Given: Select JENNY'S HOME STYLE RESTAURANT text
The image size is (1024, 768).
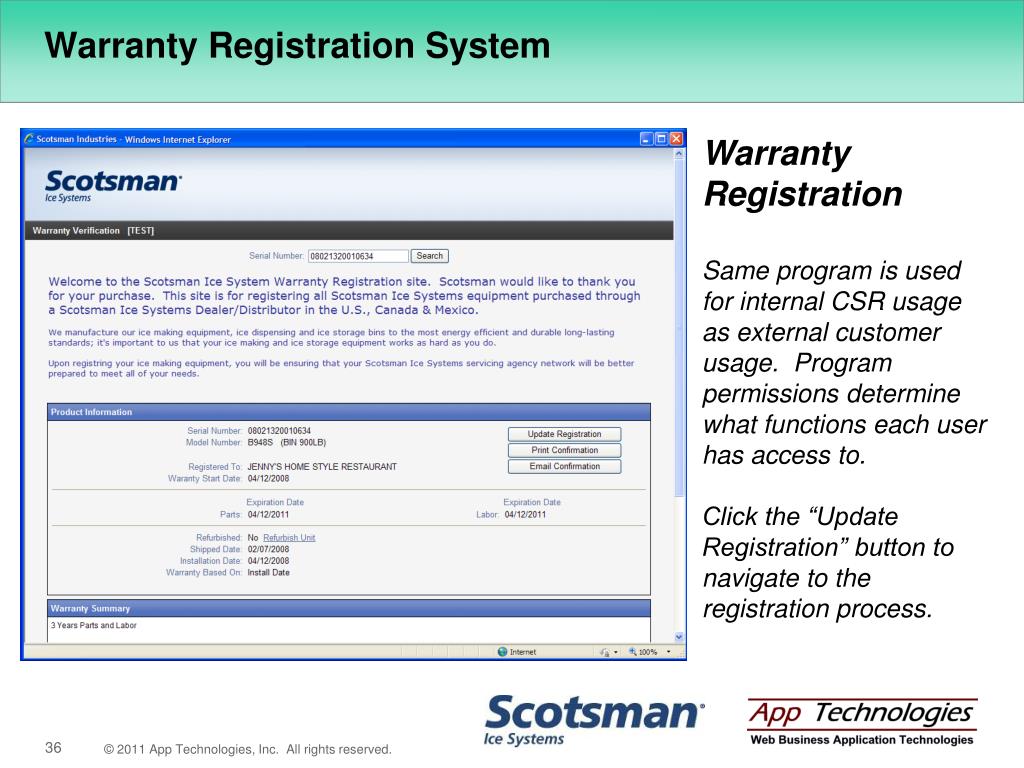Looking at the screenshot, I should [322, 467].
